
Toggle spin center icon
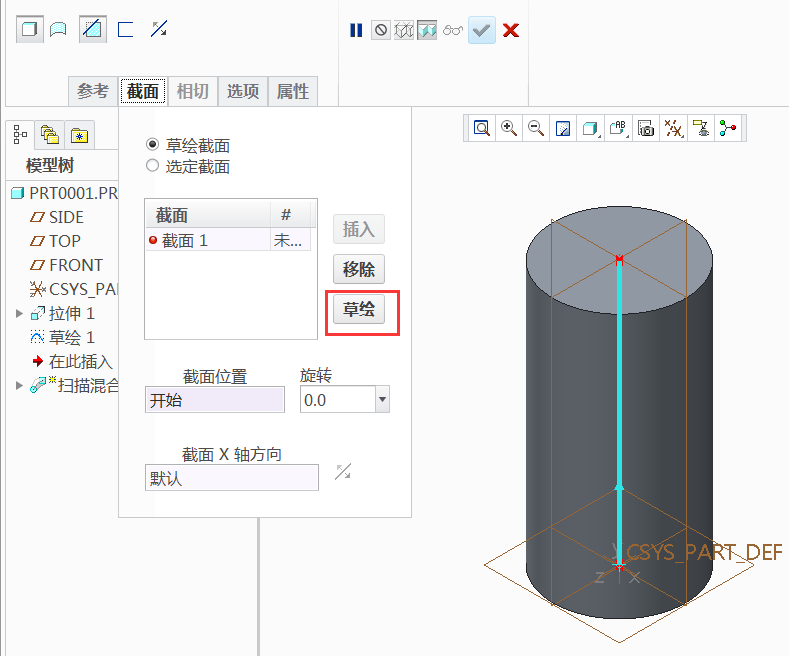click(x=728, y=128)
